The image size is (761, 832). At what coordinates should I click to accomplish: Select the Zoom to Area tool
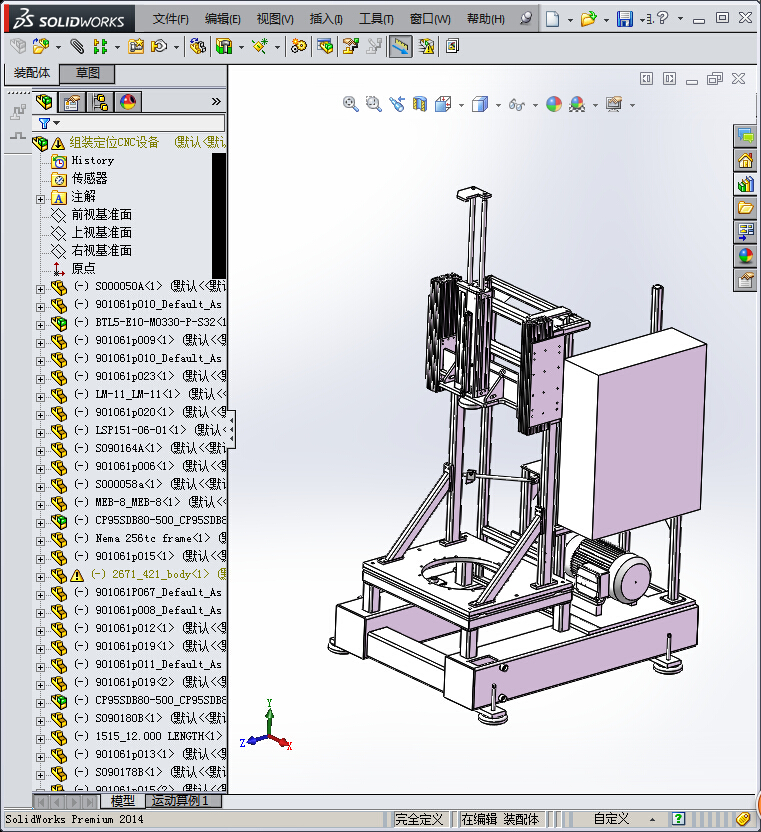point(374,104)
